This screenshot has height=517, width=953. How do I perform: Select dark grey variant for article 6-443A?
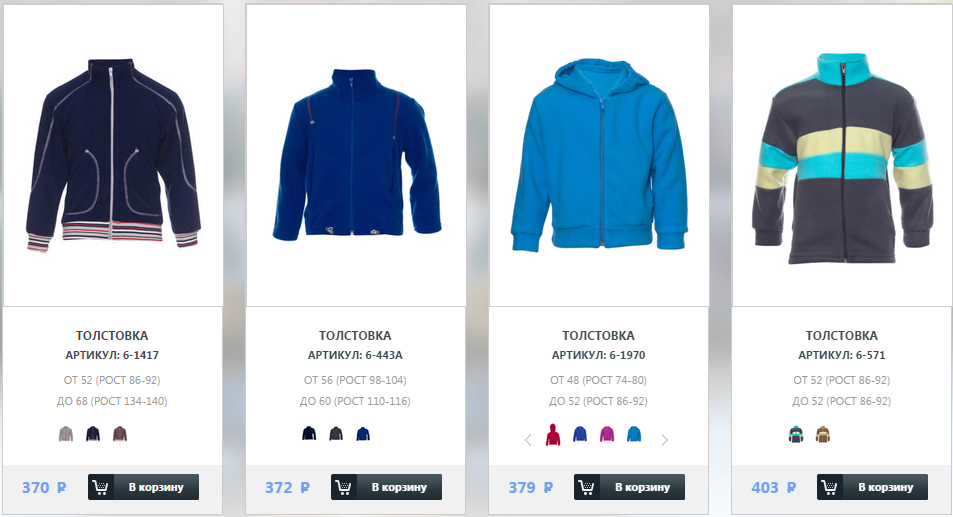(x=336, y=434)
